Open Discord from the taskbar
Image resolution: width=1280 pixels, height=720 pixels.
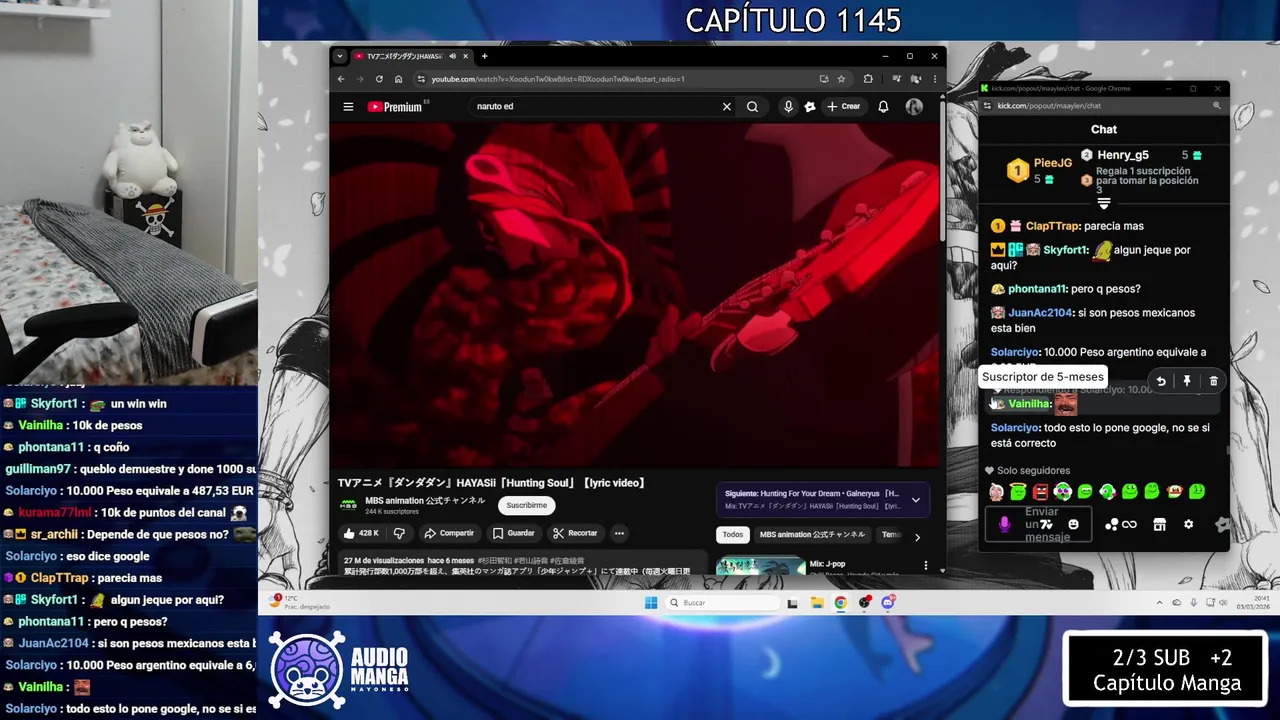click(x=888, y=602)
